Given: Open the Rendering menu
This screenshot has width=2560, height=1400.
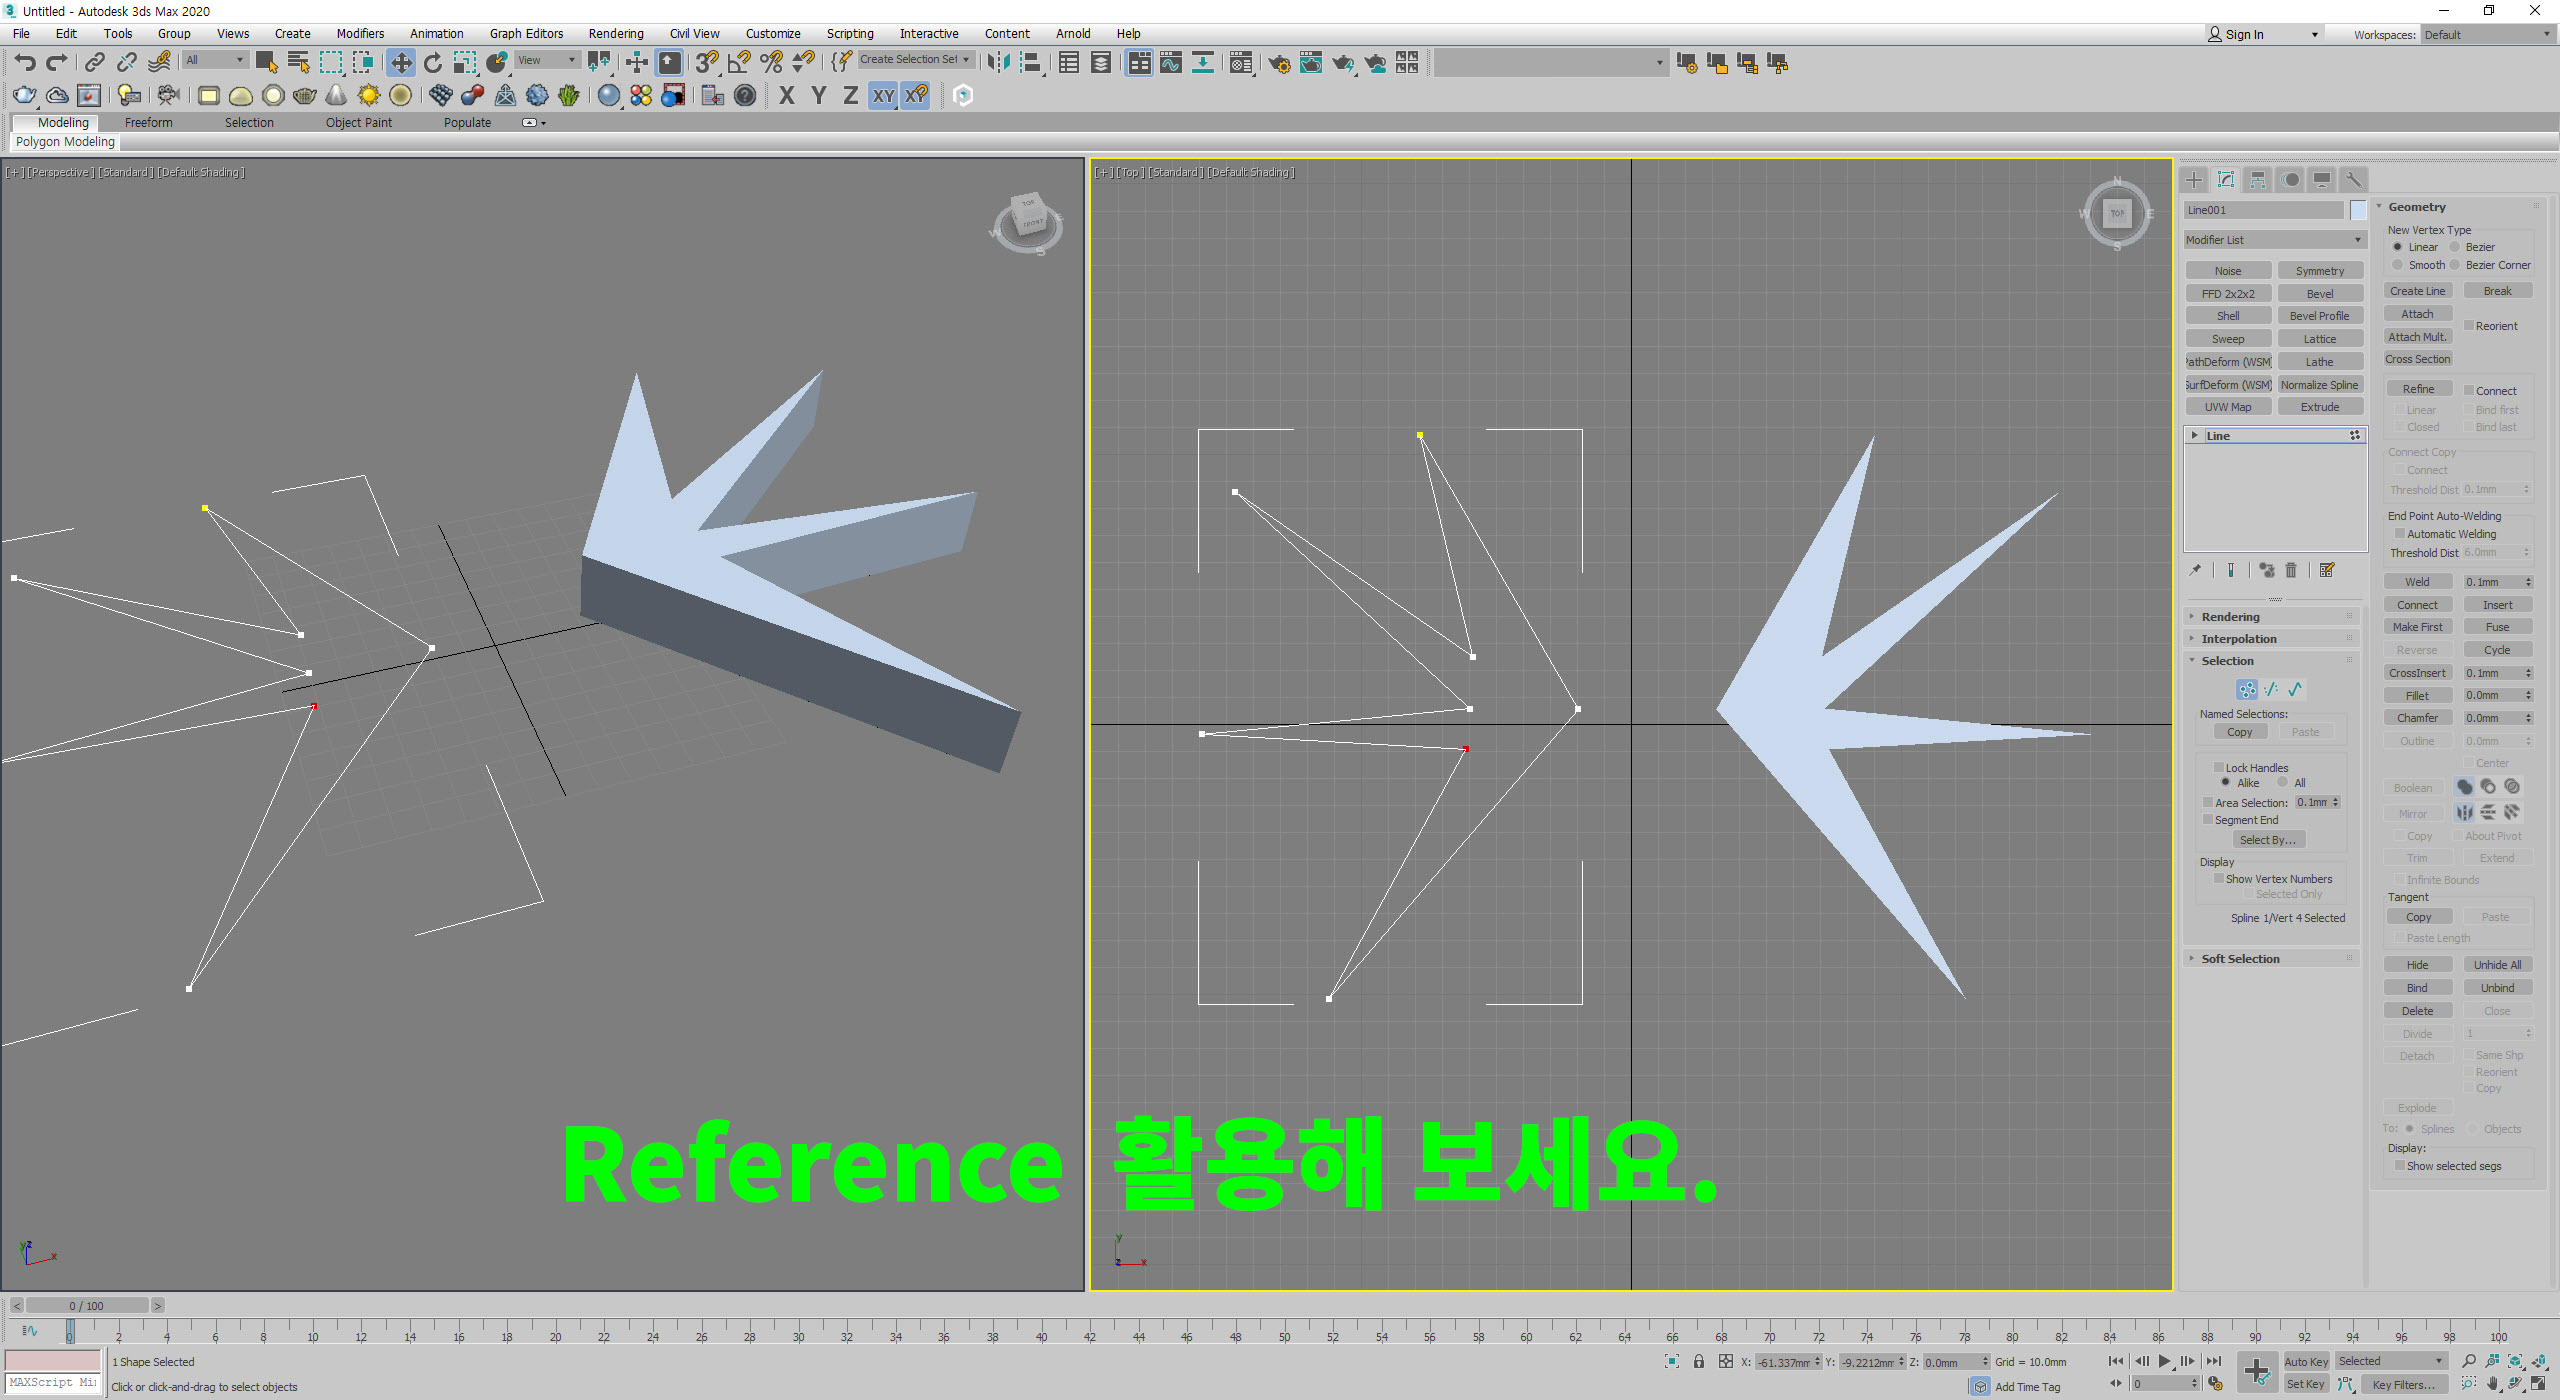Looking at the screenshot, I should point(615,33).
